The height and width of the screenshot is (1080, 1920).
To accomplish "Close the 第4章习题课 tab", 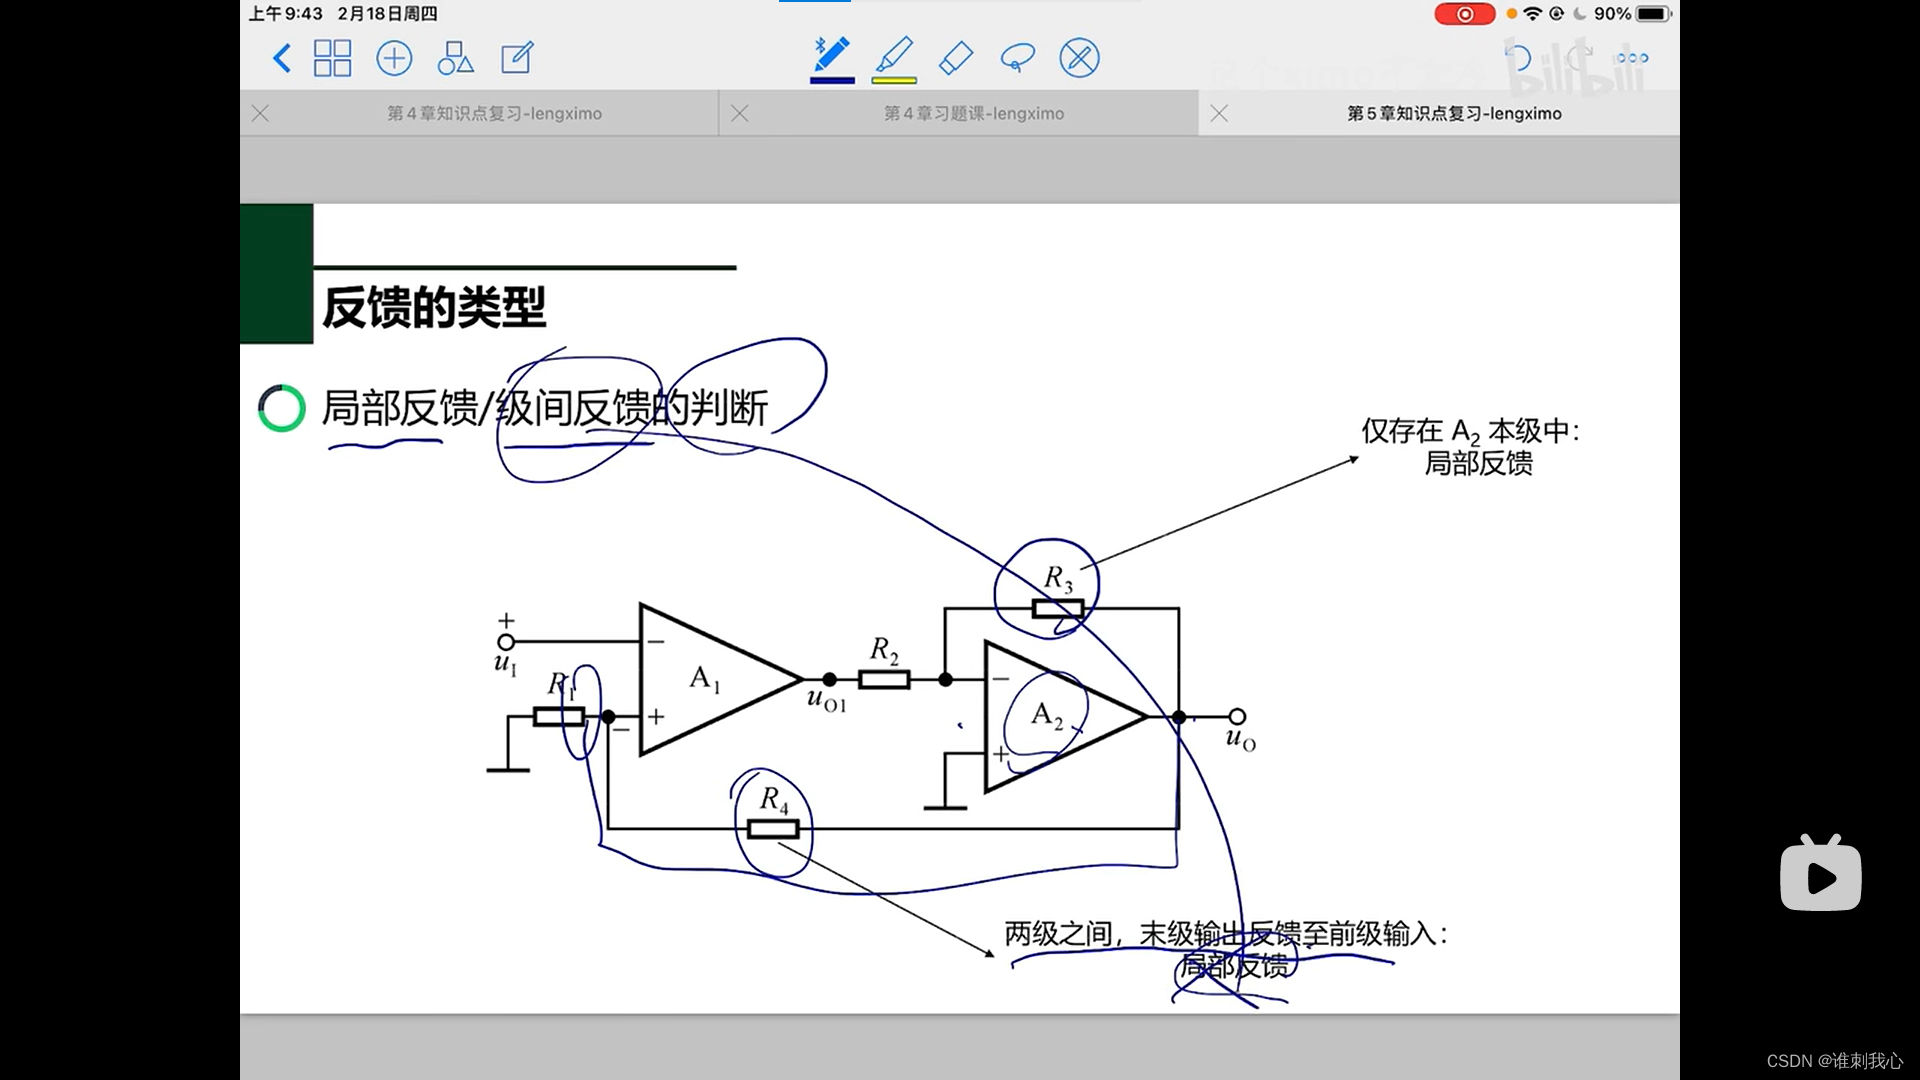I will (740, 114).
